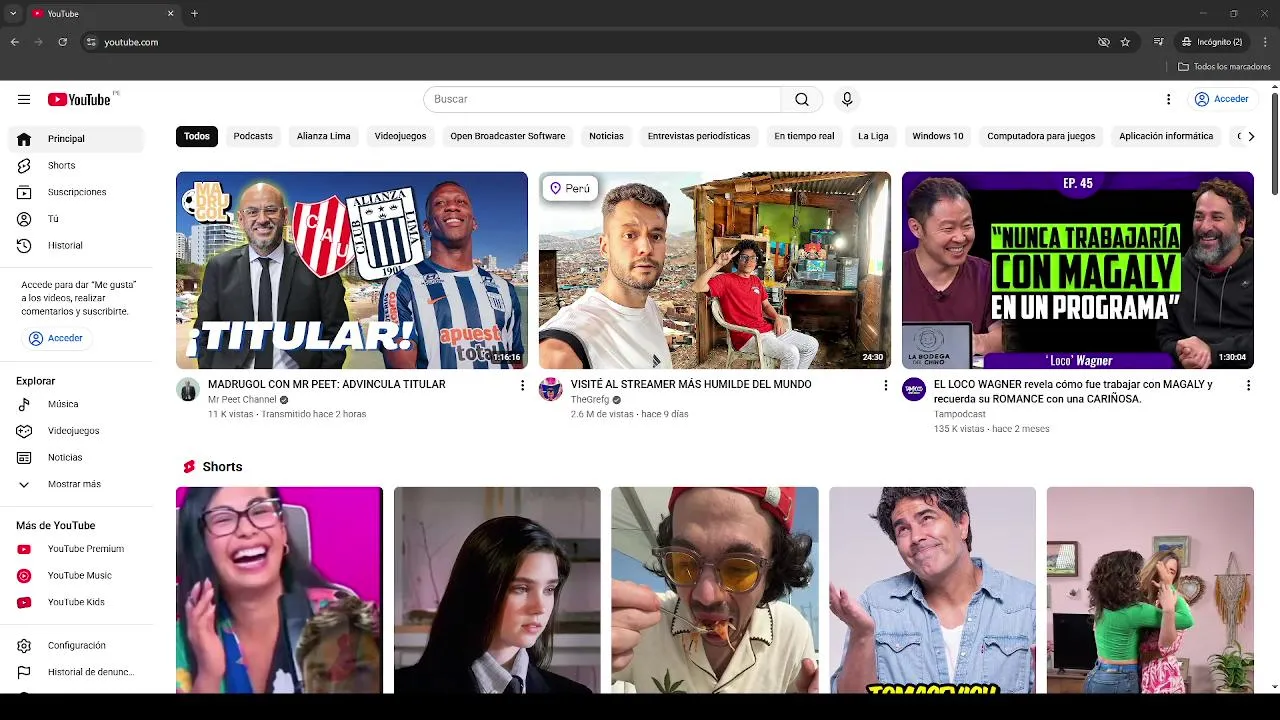Screen dimensions: 1280x720
Task: Go to Shorts in sidebar
Action: [x=76, y=165]
